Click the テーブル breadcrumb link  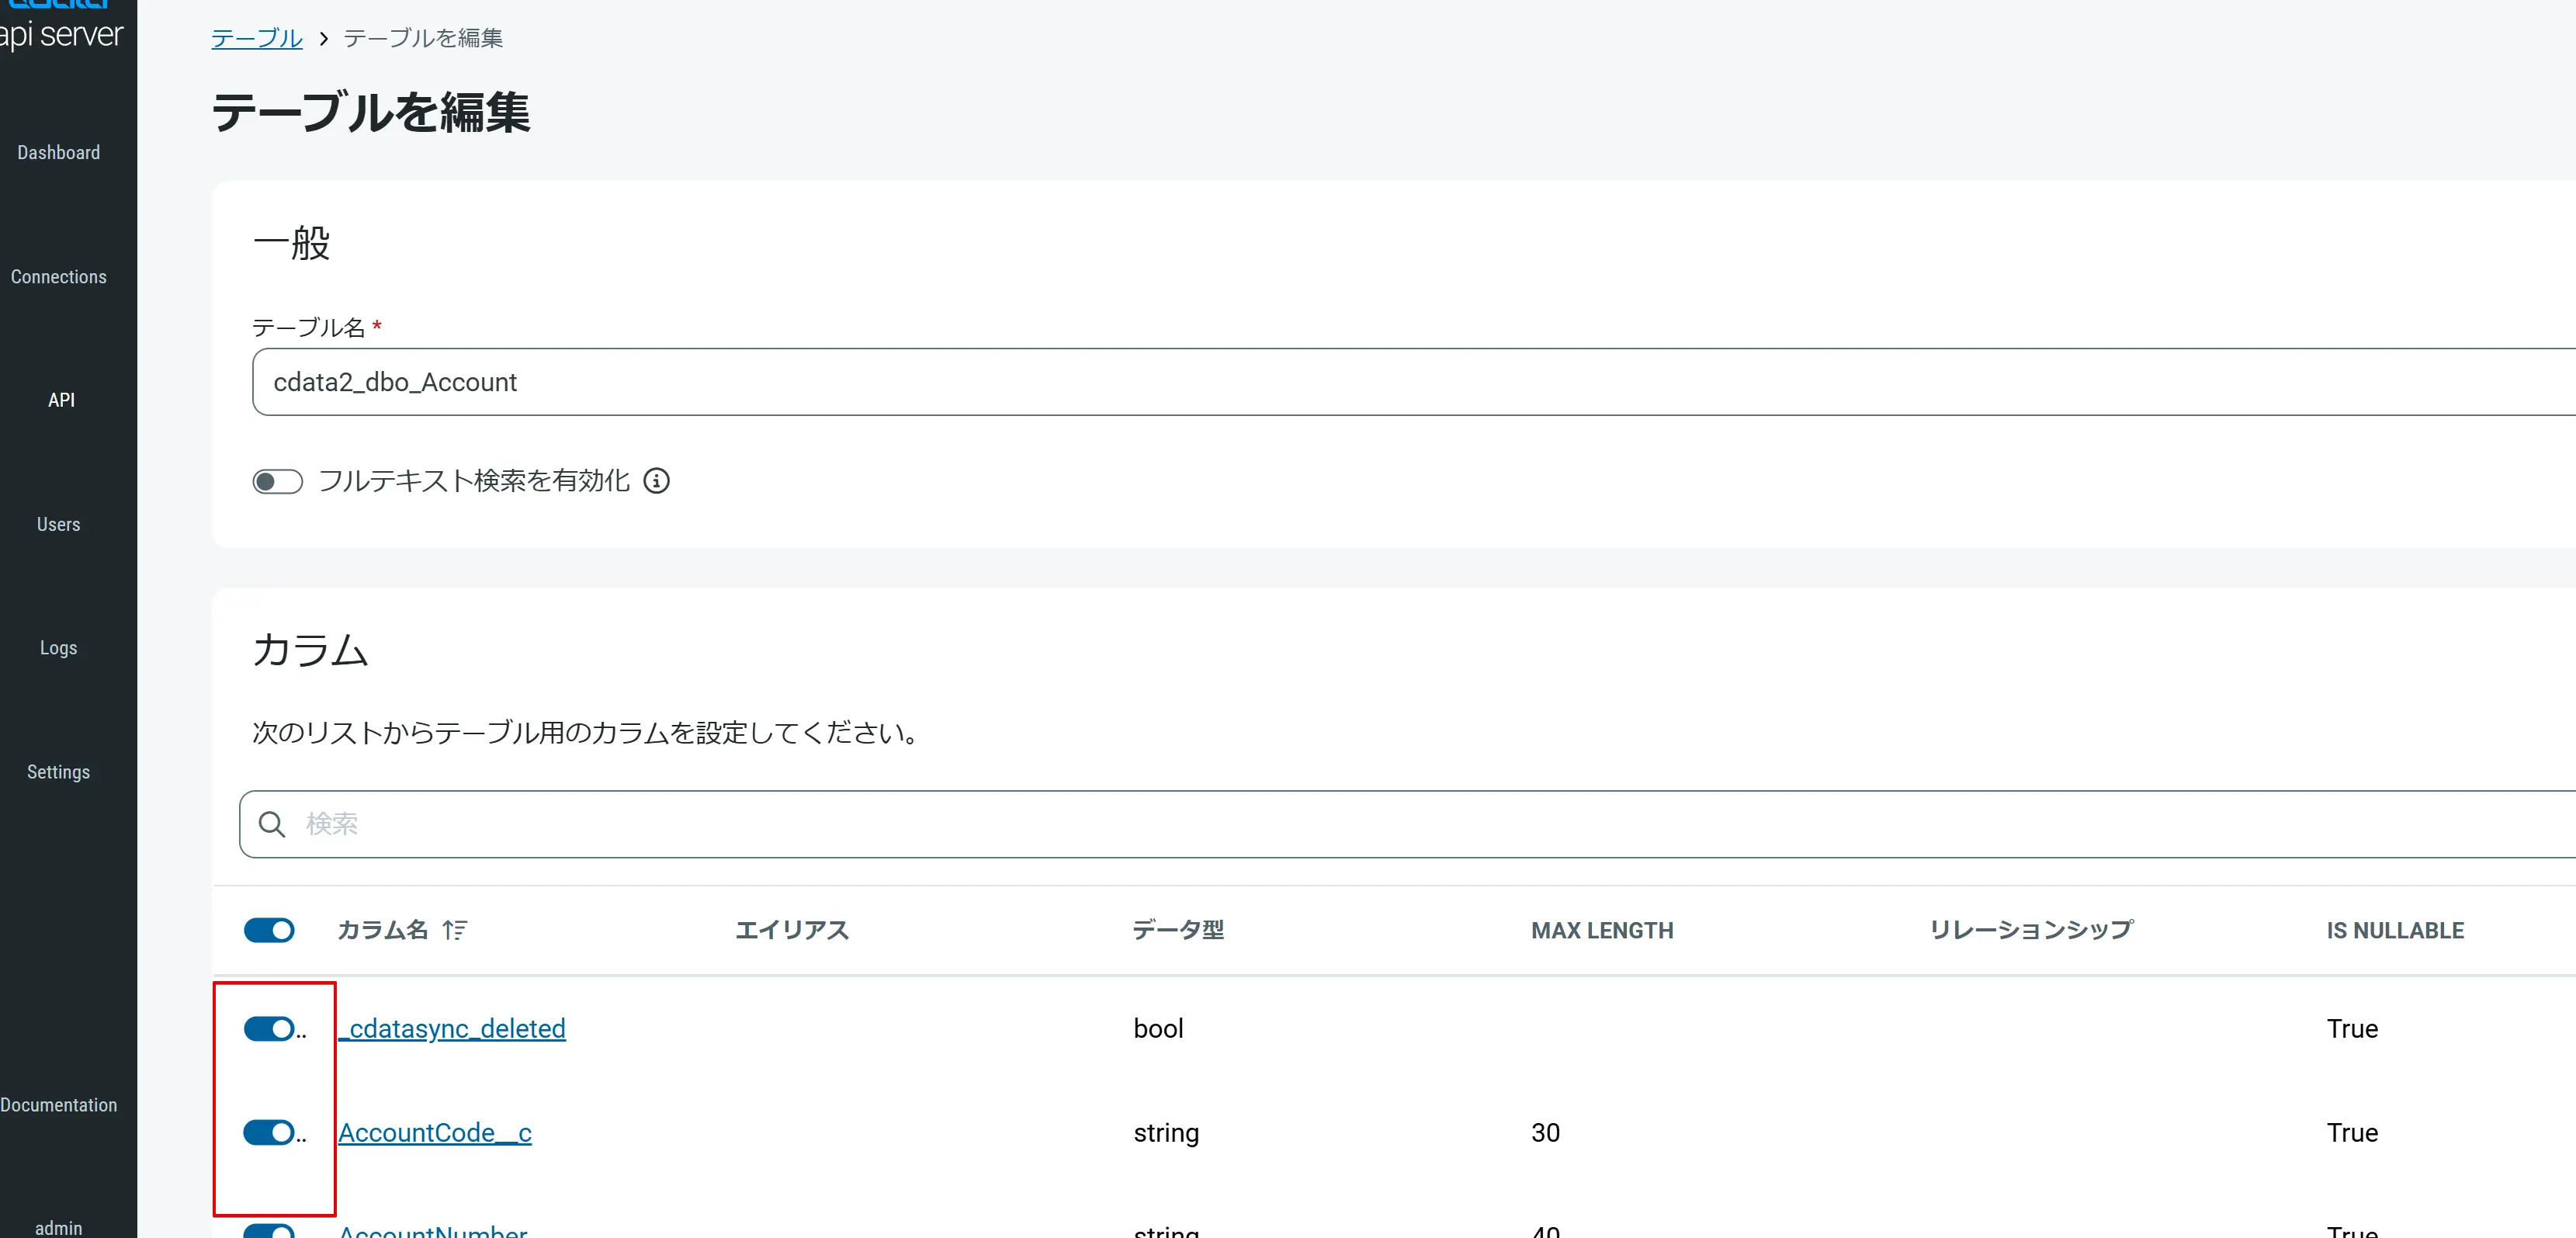[255, 37]
